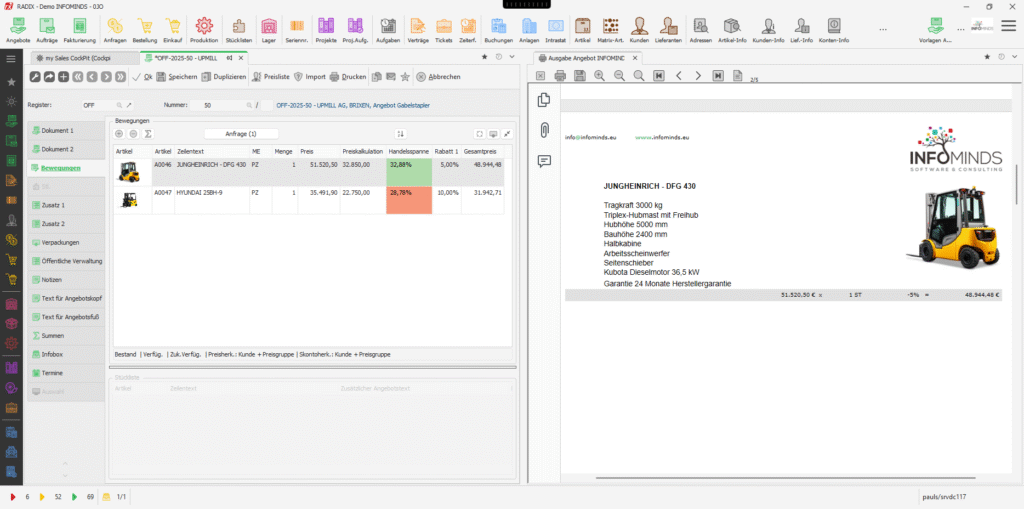
Task: Print from the report viewer toolbar
Action: pyautogui.click(x=560, y=76)
